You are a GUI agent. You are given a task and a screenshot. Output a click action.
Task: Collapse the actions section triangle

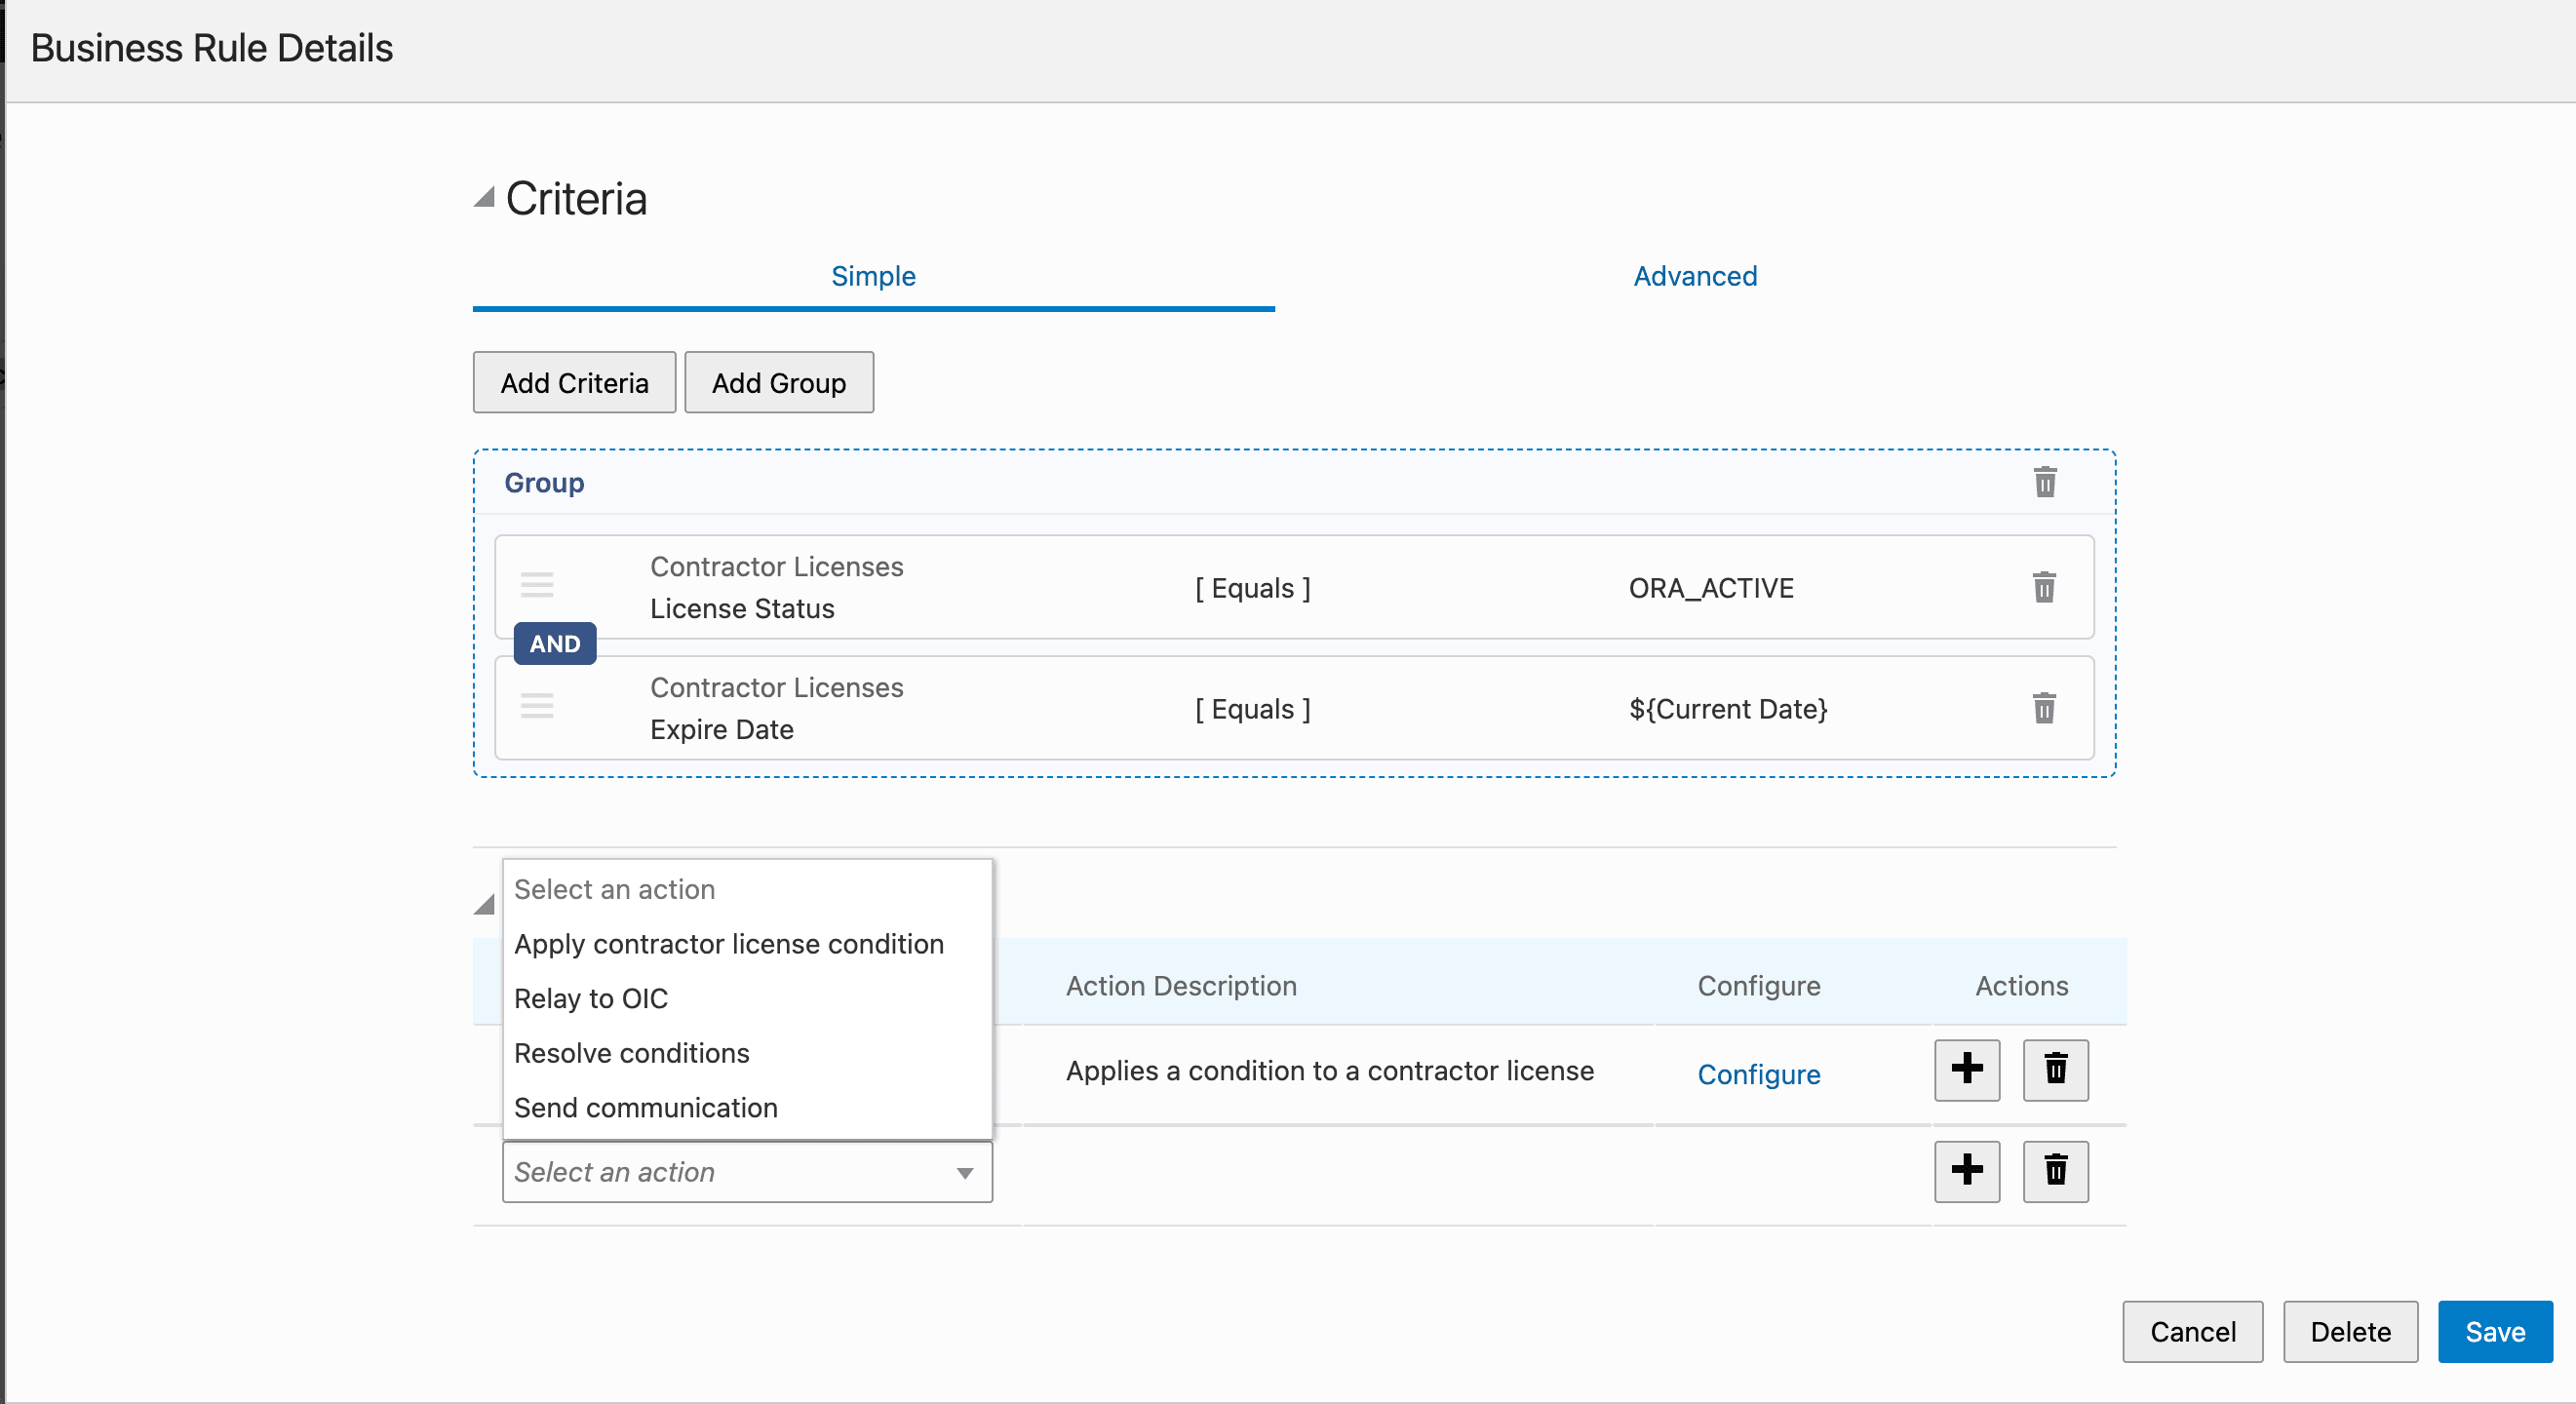pyautogui.click(x=484, y=904)
